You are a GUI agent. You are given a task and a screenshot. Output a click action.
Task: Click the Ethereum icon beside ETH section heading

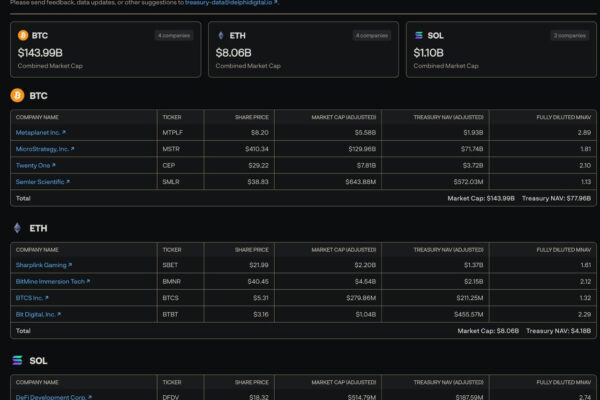coord(17,228)
